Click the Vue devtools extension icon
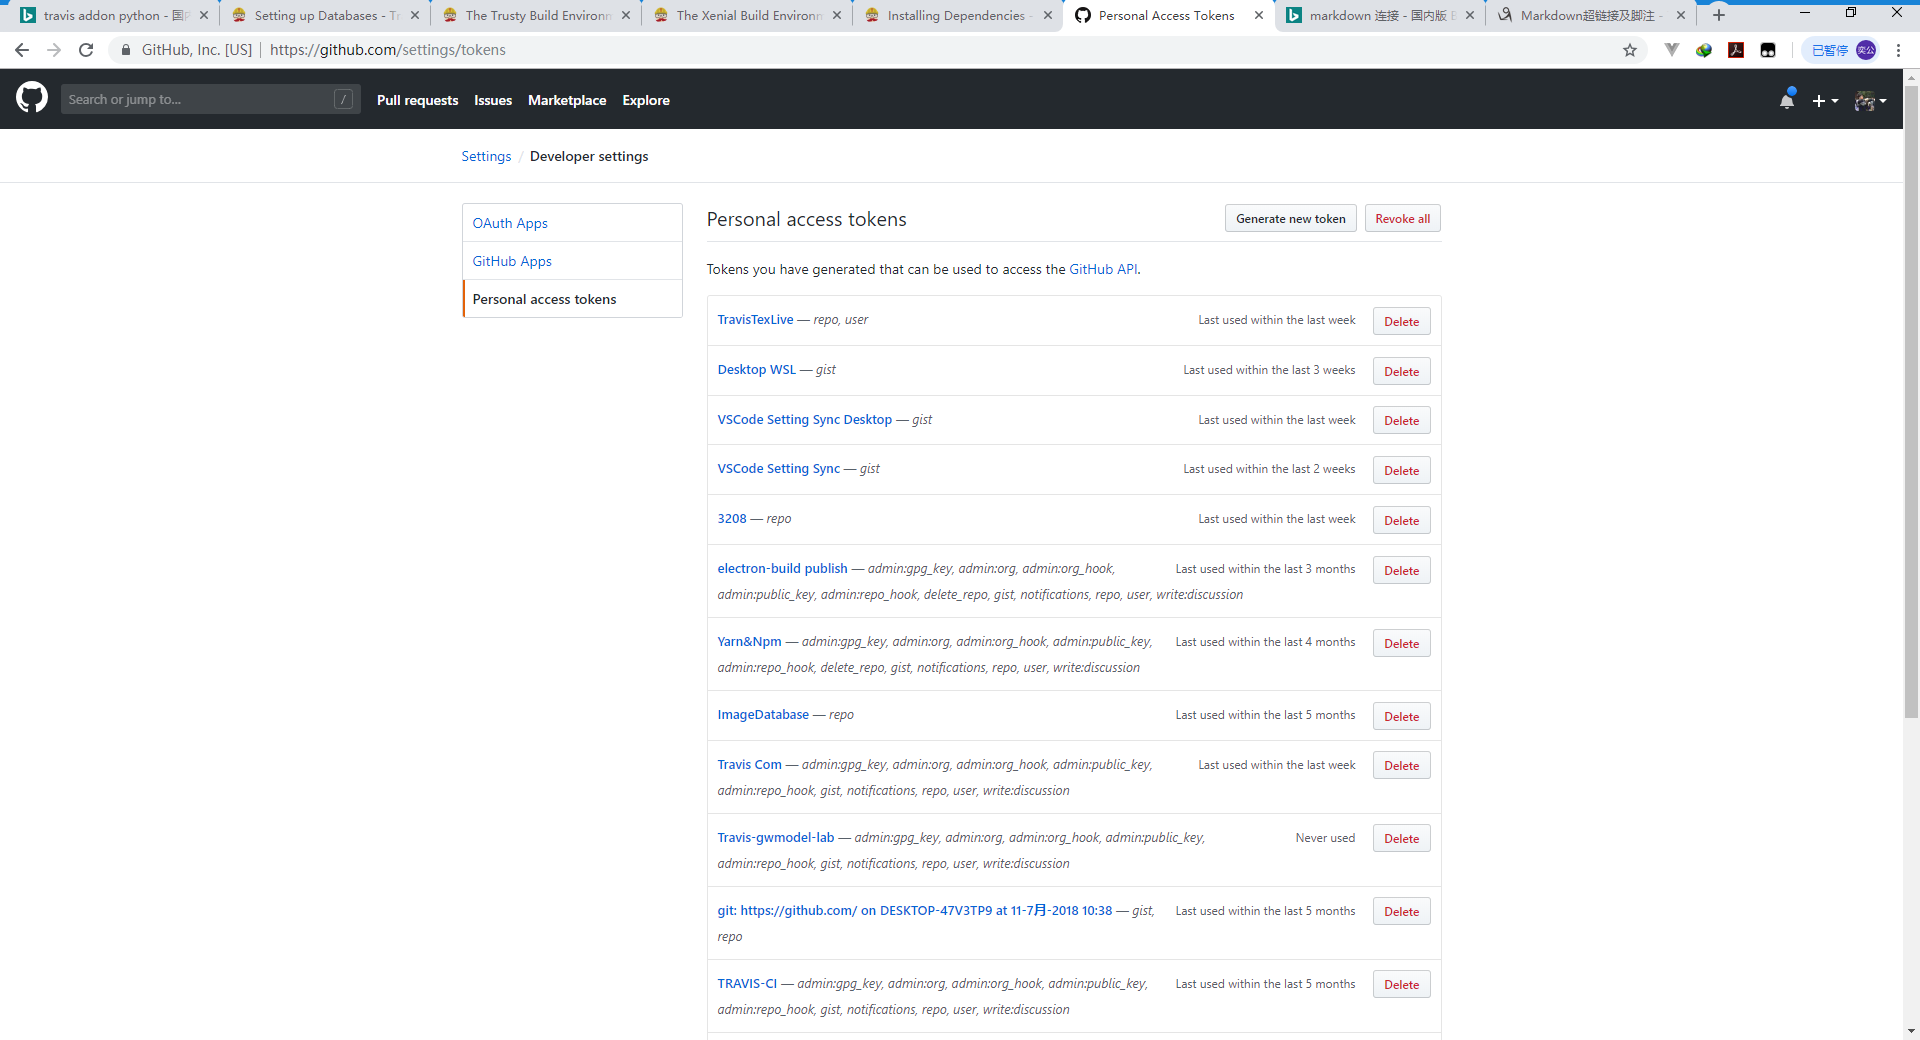The width and height of the screenshot is (1920, 1040). [1672, 50]
